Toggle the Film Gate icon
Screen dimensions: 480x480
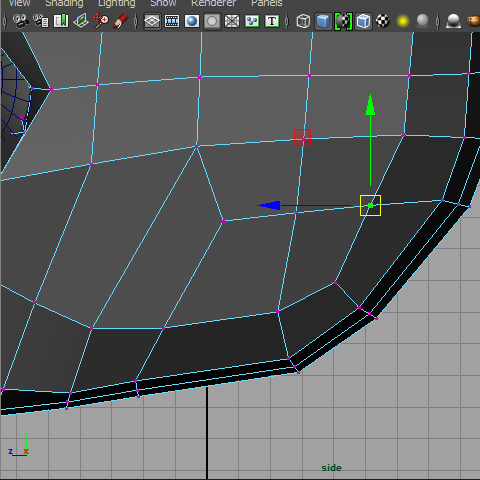click(x=172, y=21)
